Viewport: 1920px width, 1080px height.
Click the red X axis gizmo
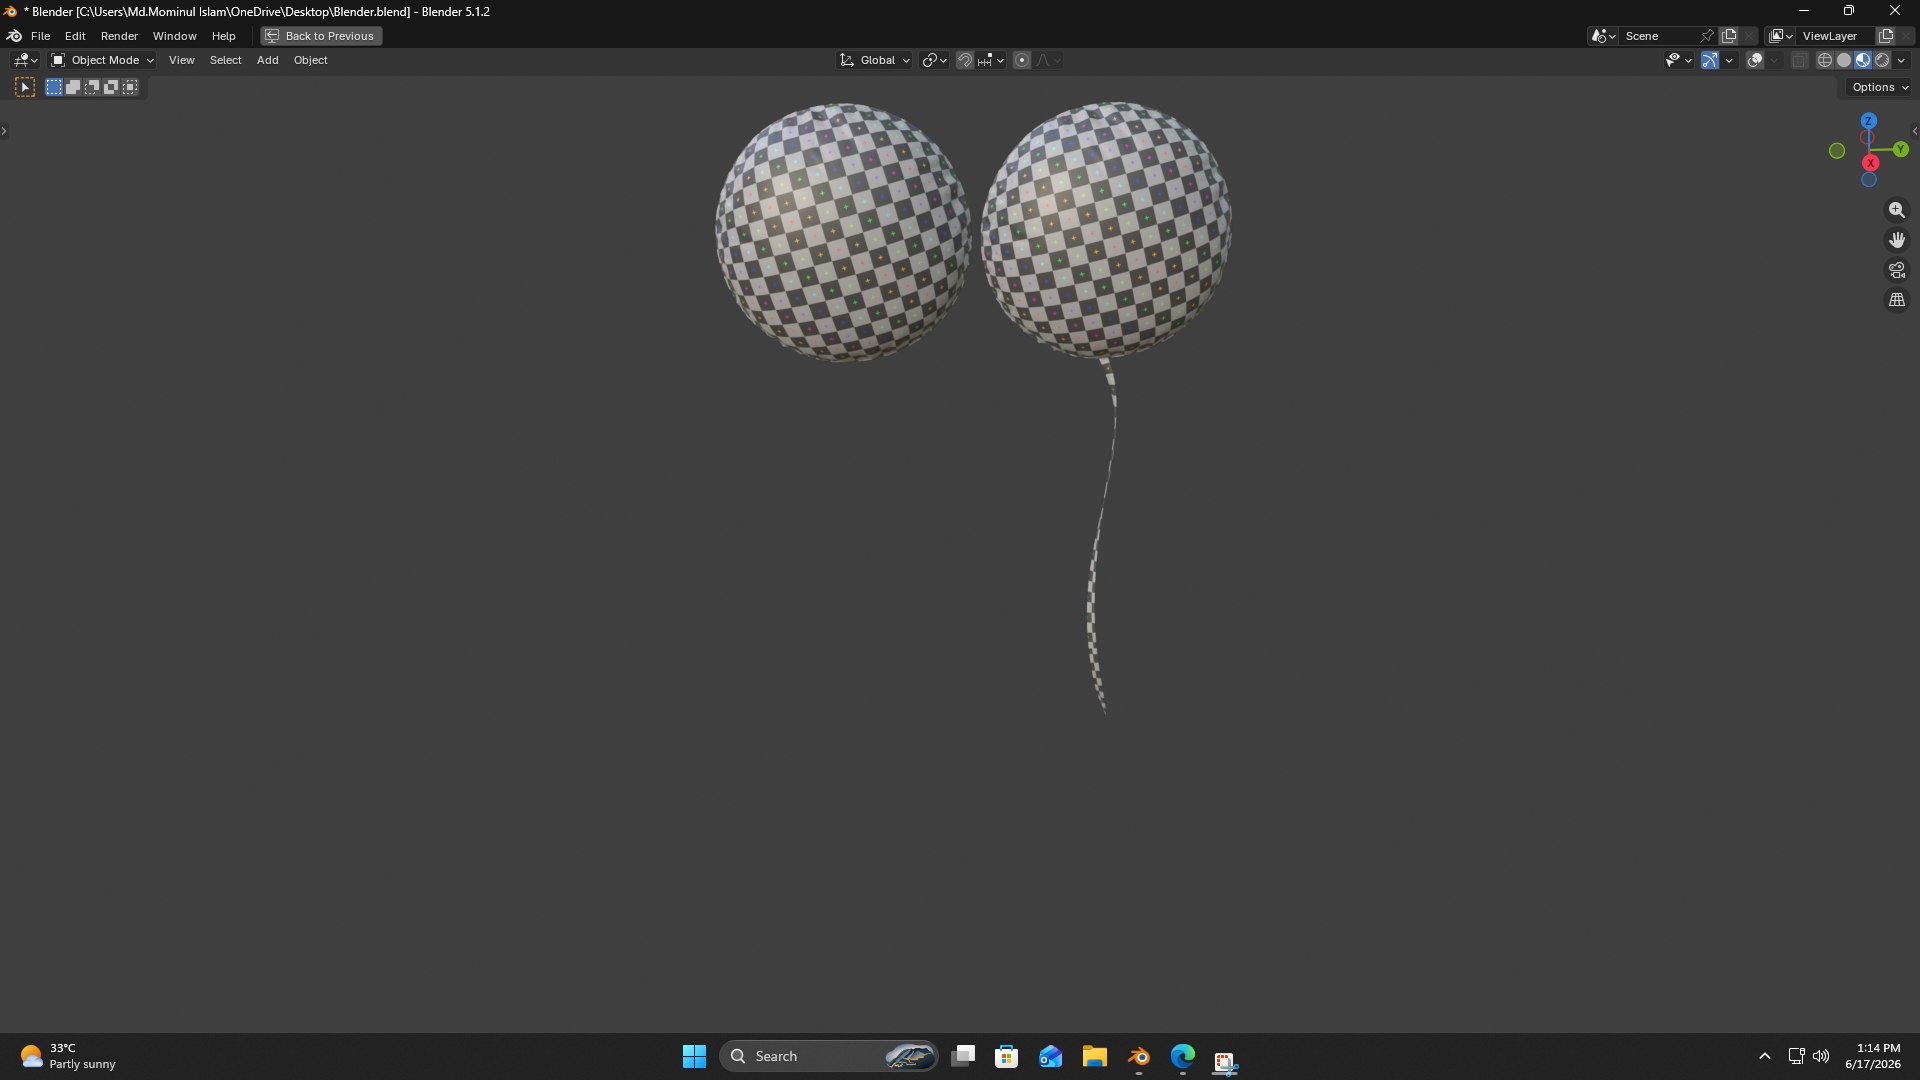point(1870,163)
